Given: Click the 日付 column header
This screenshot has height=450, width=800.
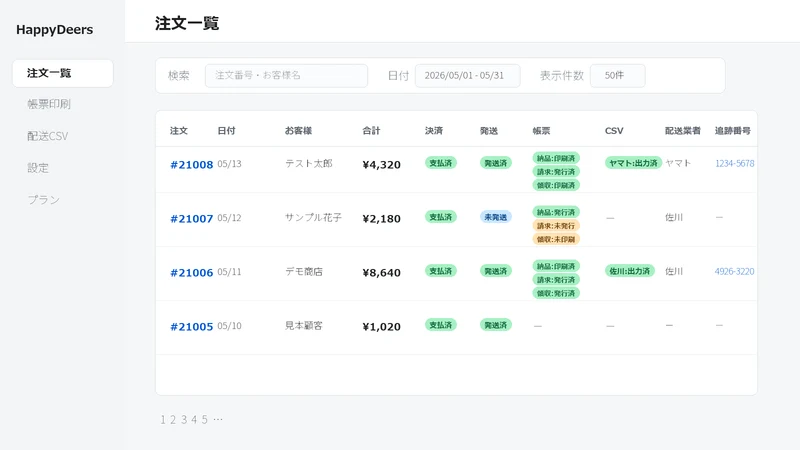Looking at the screenshot, I should coord(226,131).
